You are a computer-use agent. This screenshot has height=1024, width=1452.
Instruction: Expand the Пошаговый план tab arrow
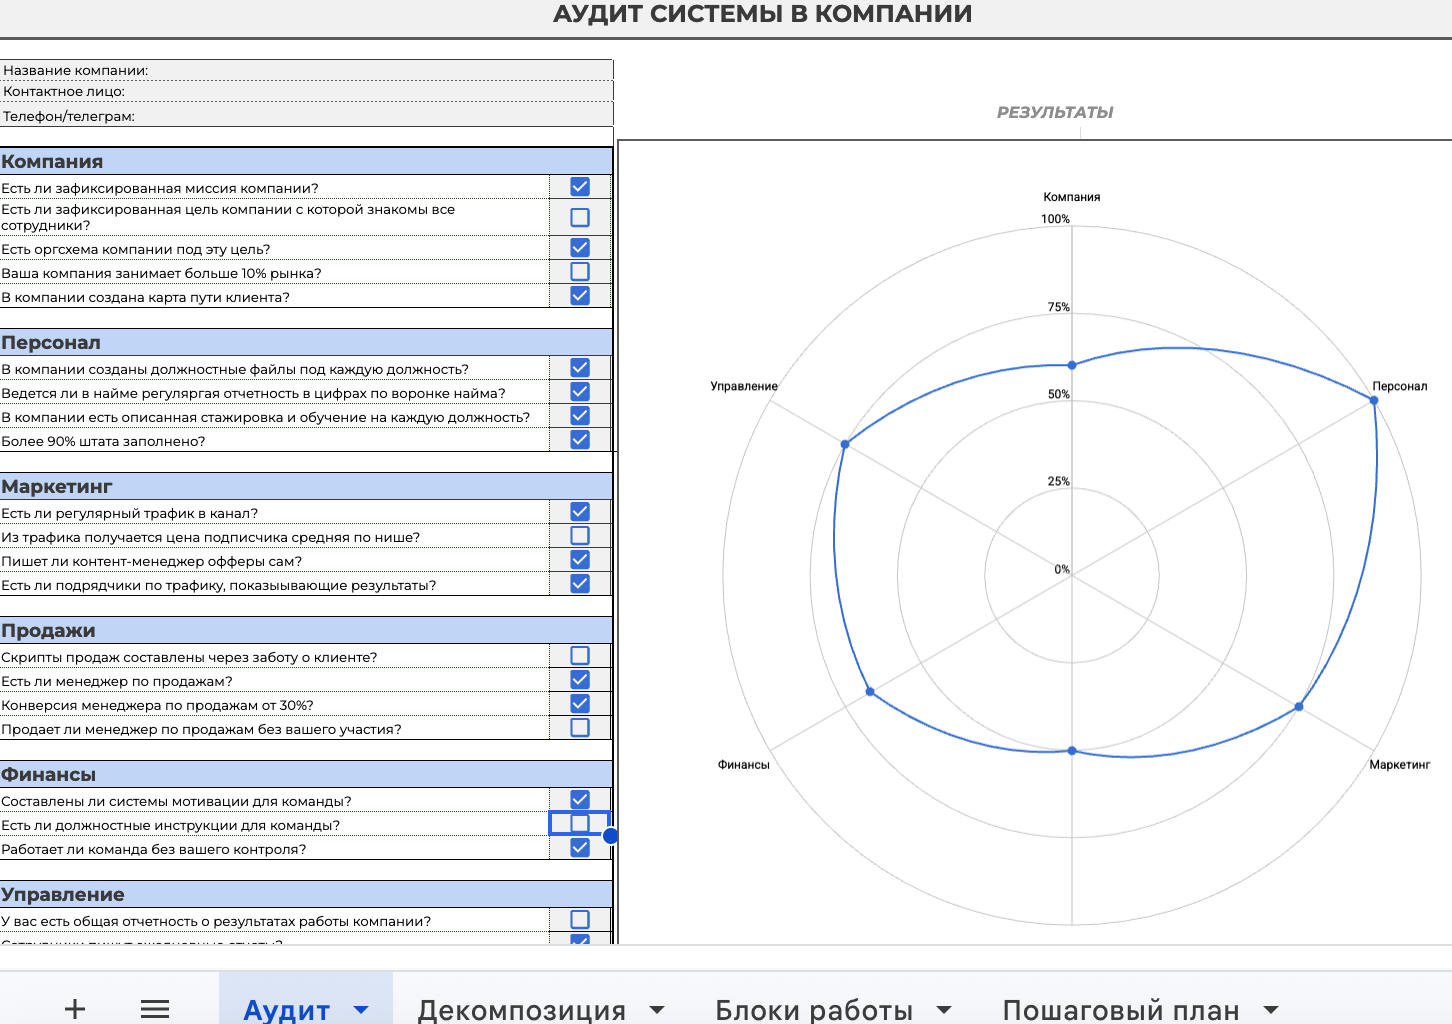[x=1271, y=1010]
